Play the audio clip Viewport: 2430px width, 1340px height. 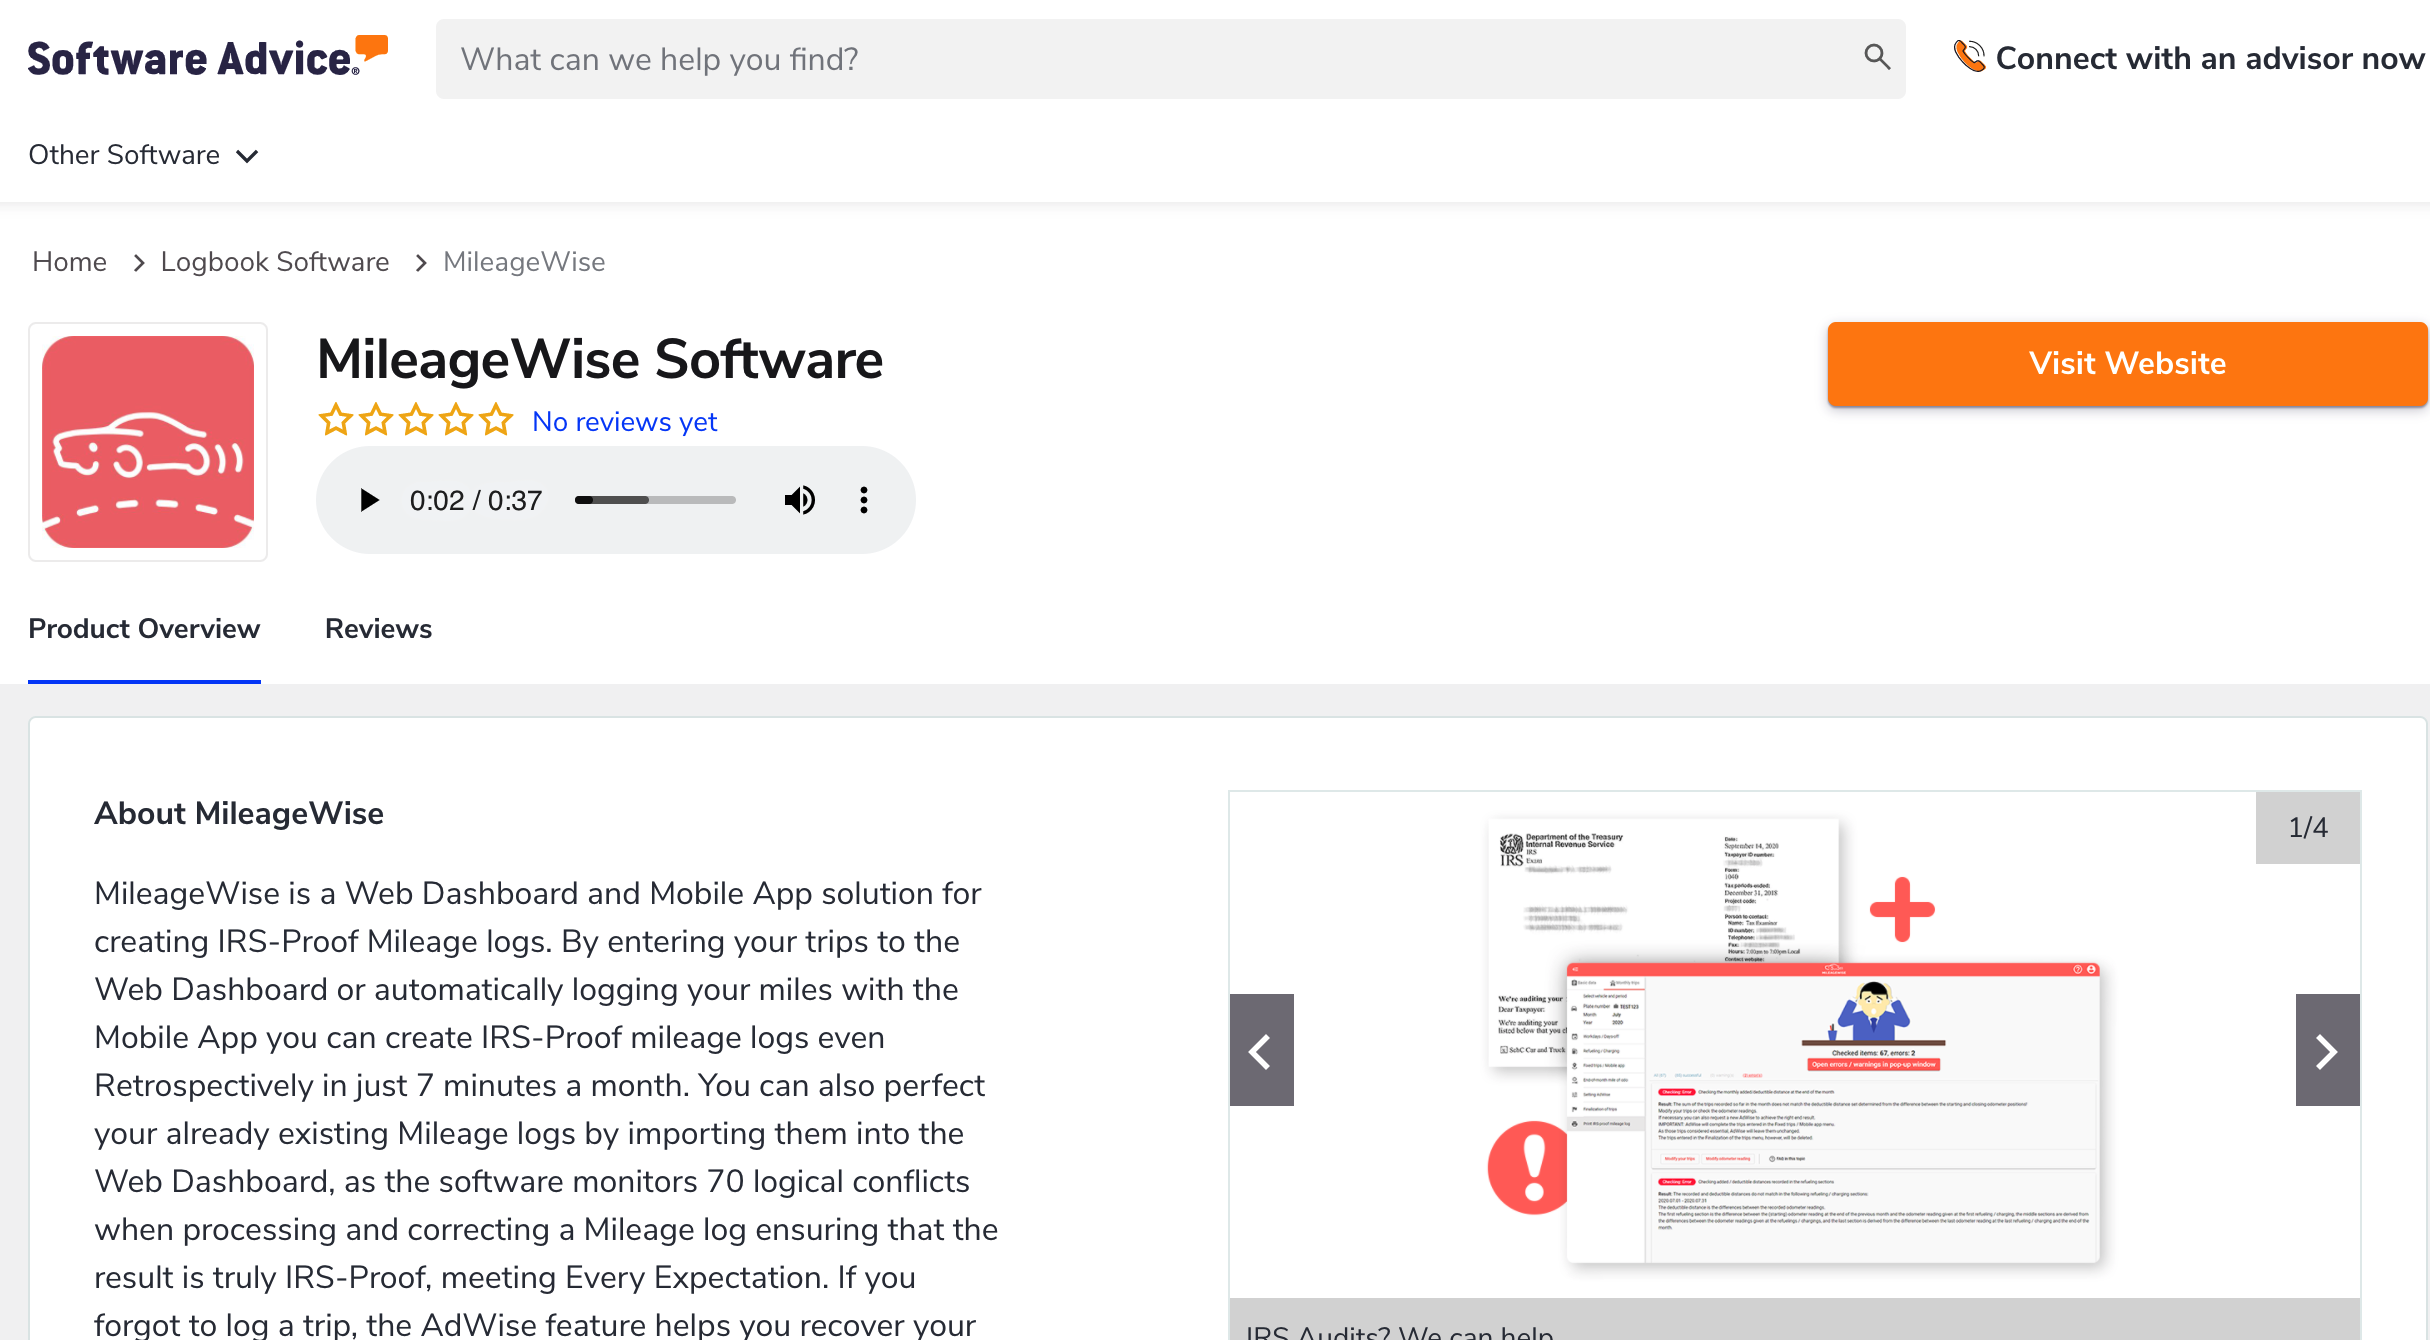point(369,500)
